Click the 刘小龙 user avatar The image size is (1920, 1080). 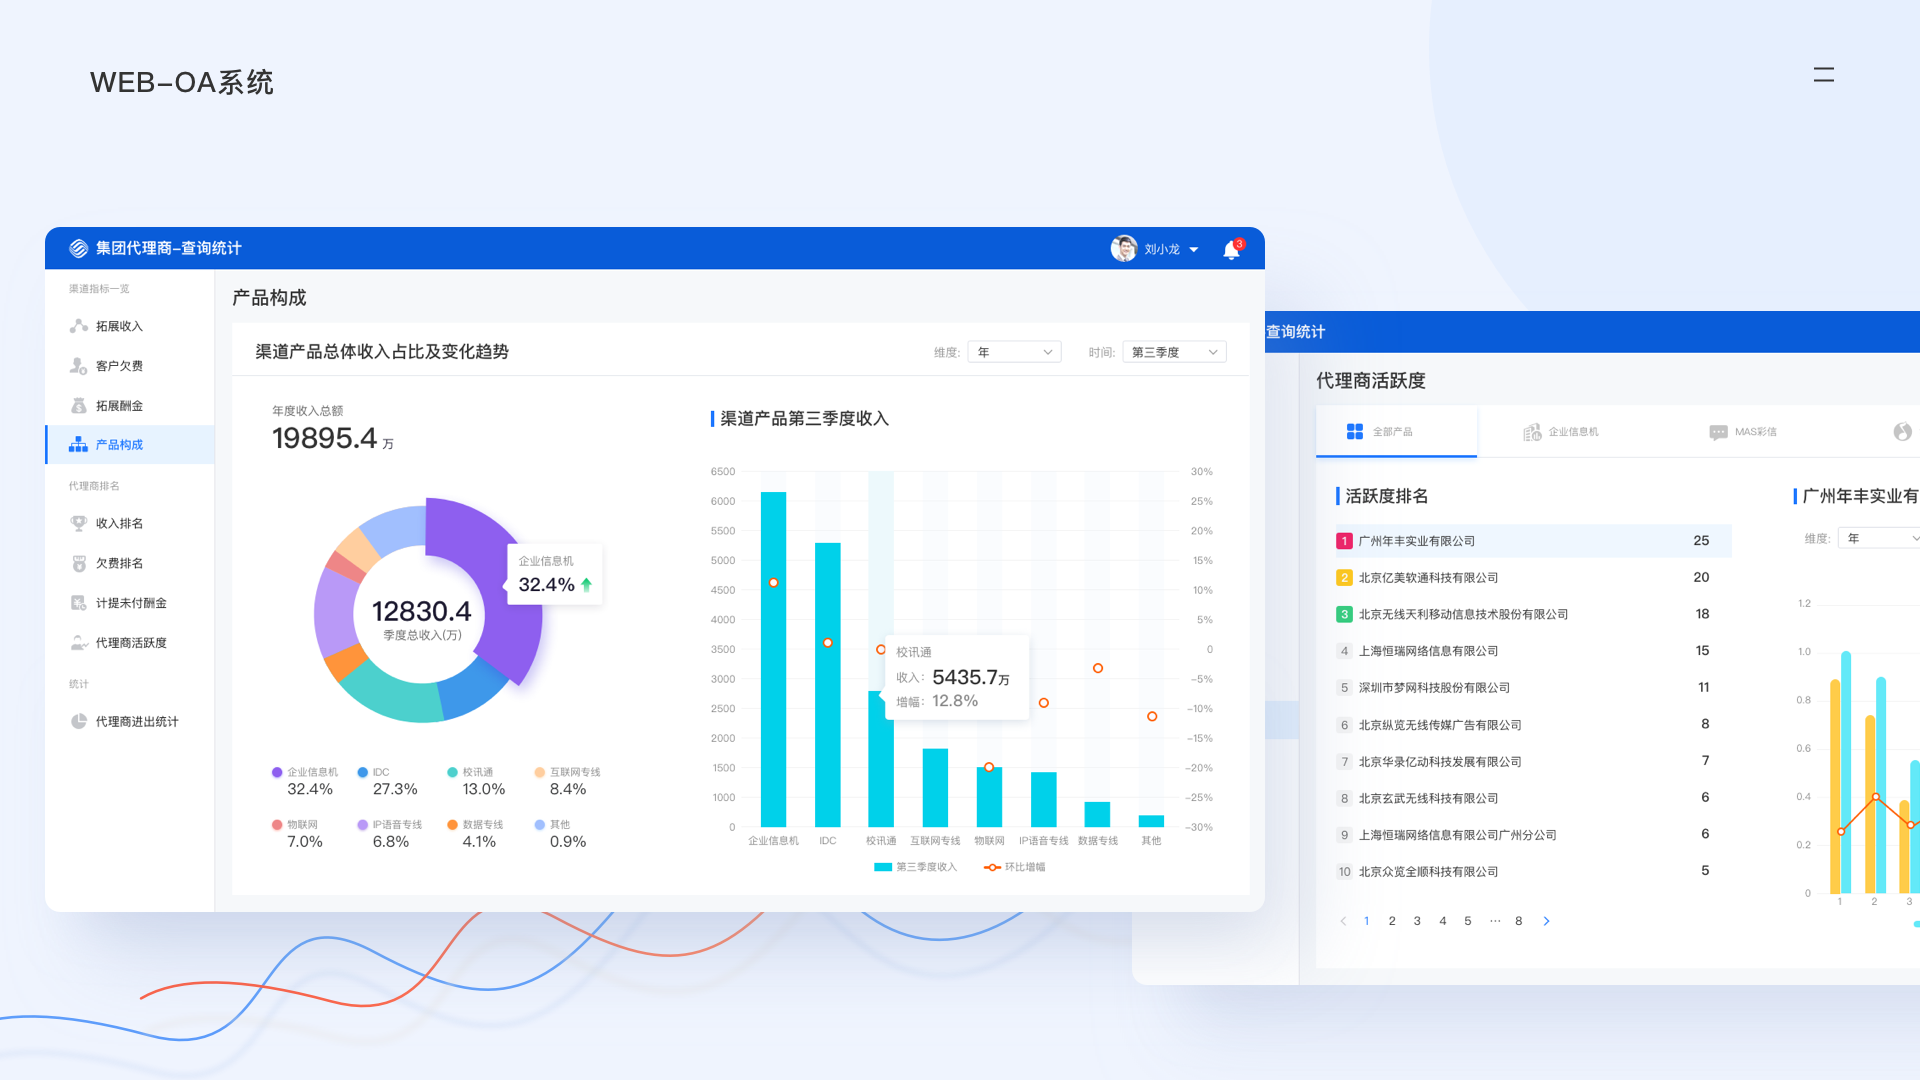tap(1124, 249)
